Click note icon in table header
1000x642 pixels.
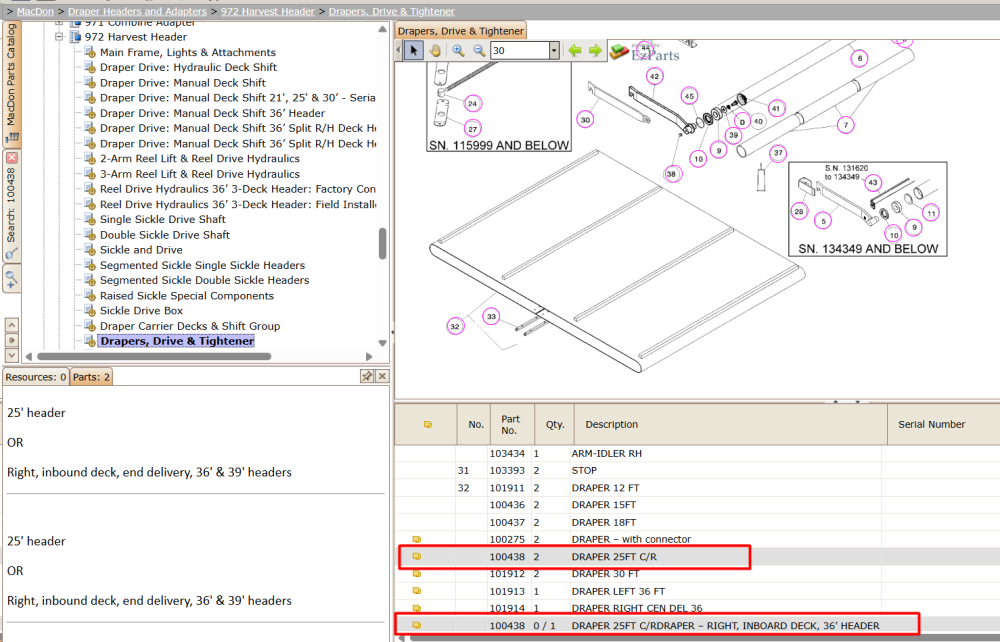pos(428,425)
